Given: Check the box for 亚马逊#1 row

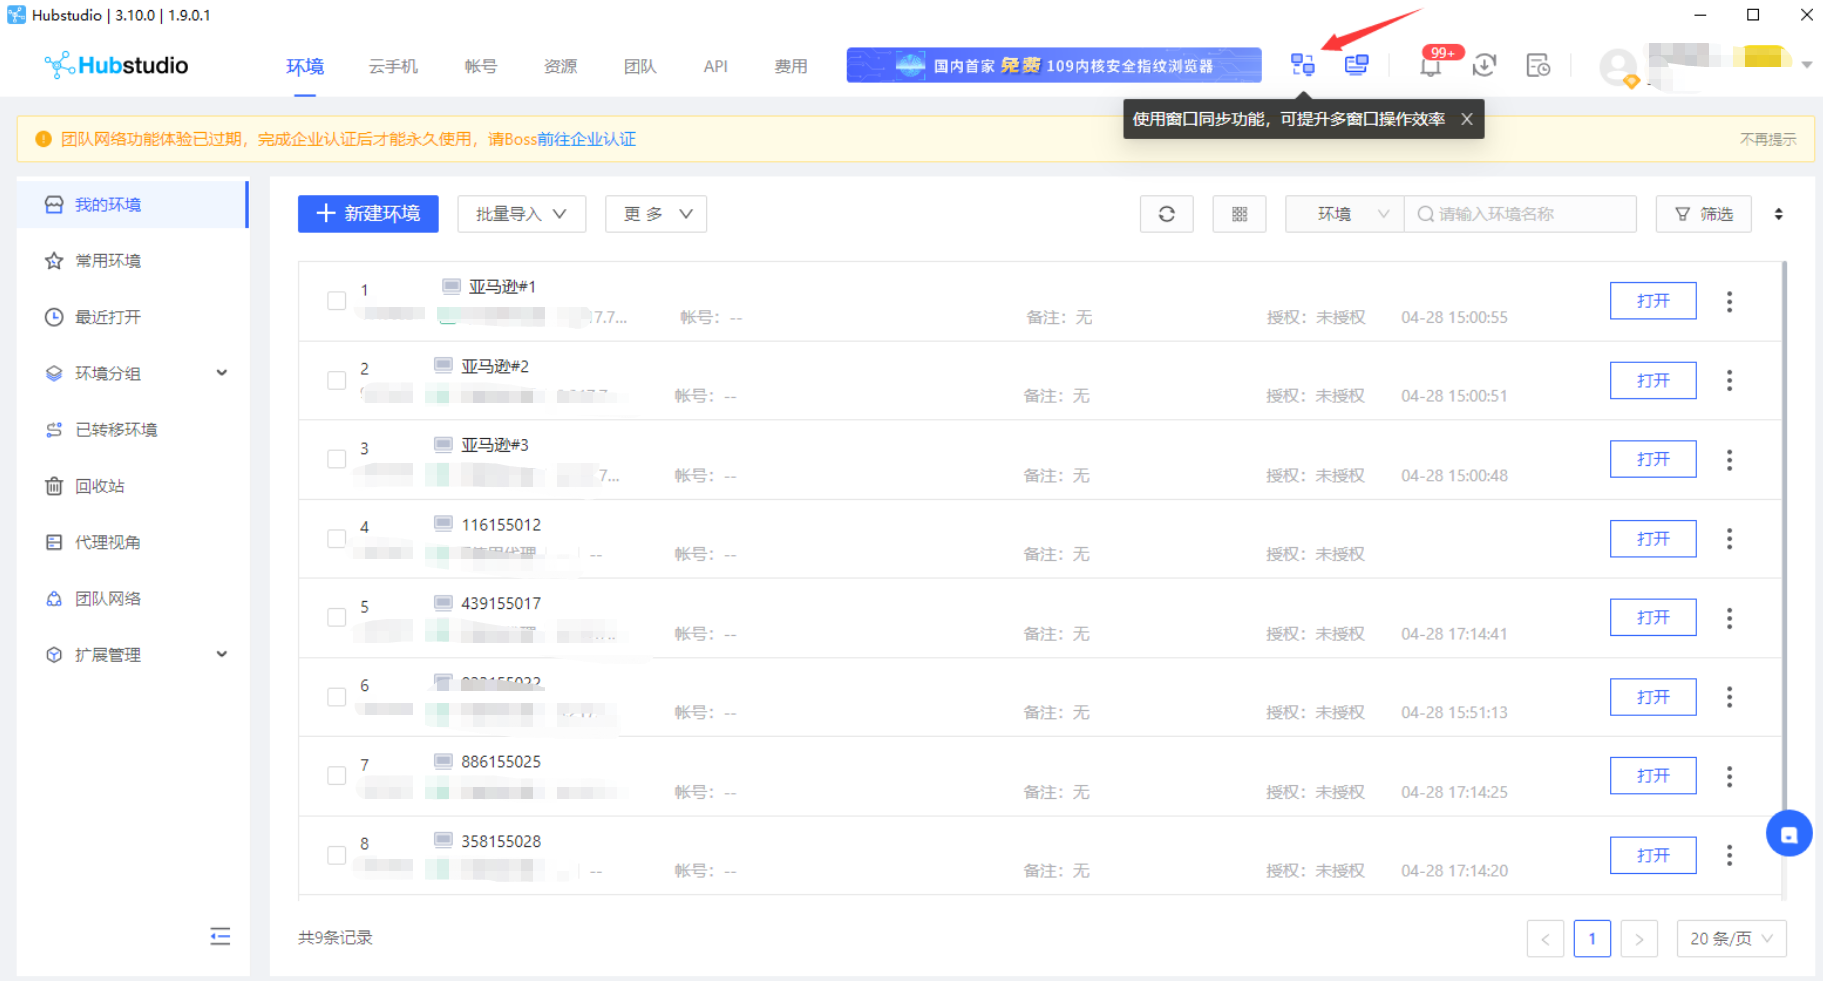Looking at the screenshot, I should tap(337, 301).
